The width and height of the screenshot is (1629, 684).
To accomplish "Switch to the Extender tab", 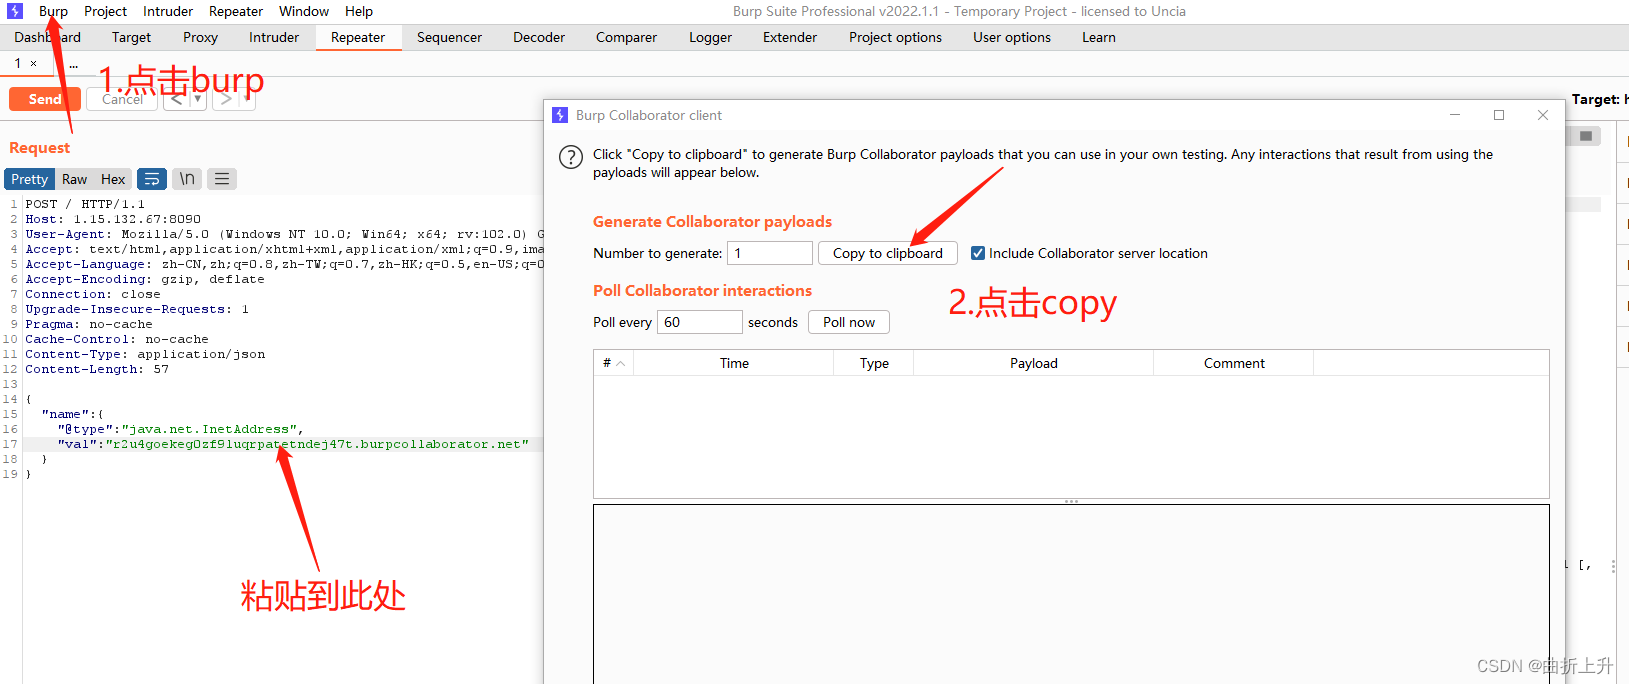I will coord(790,37).
